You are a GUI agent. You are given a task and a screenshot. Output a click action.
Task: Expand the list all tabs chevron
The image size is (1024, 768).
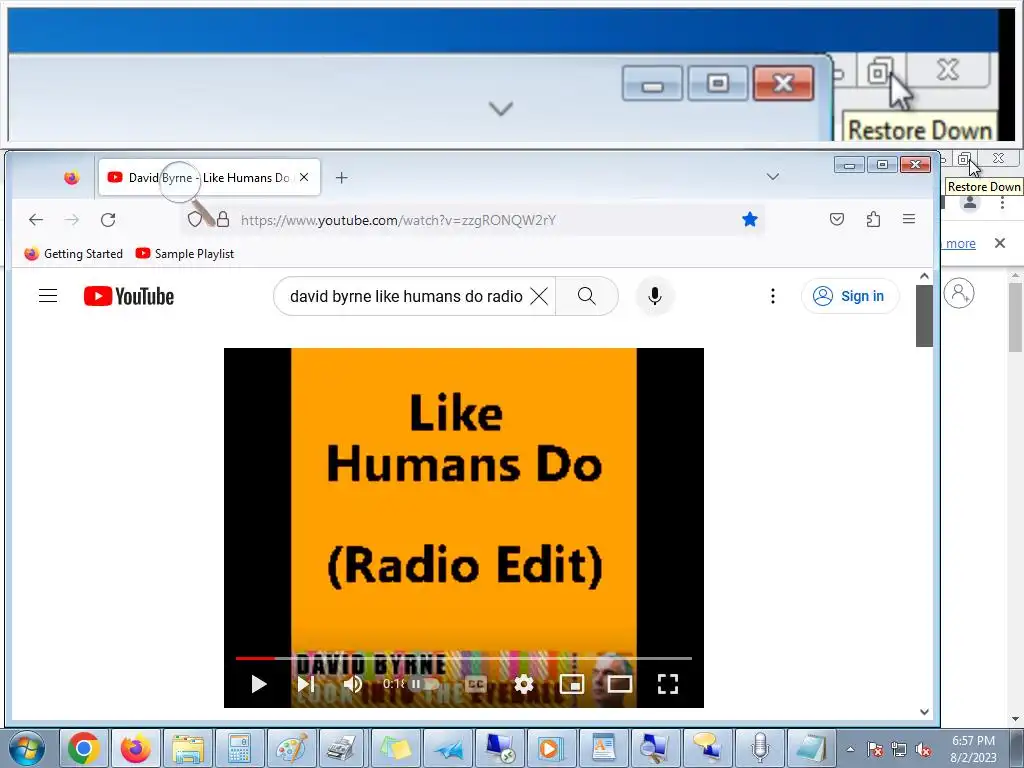pyautogui.click(x=773, y=177)
